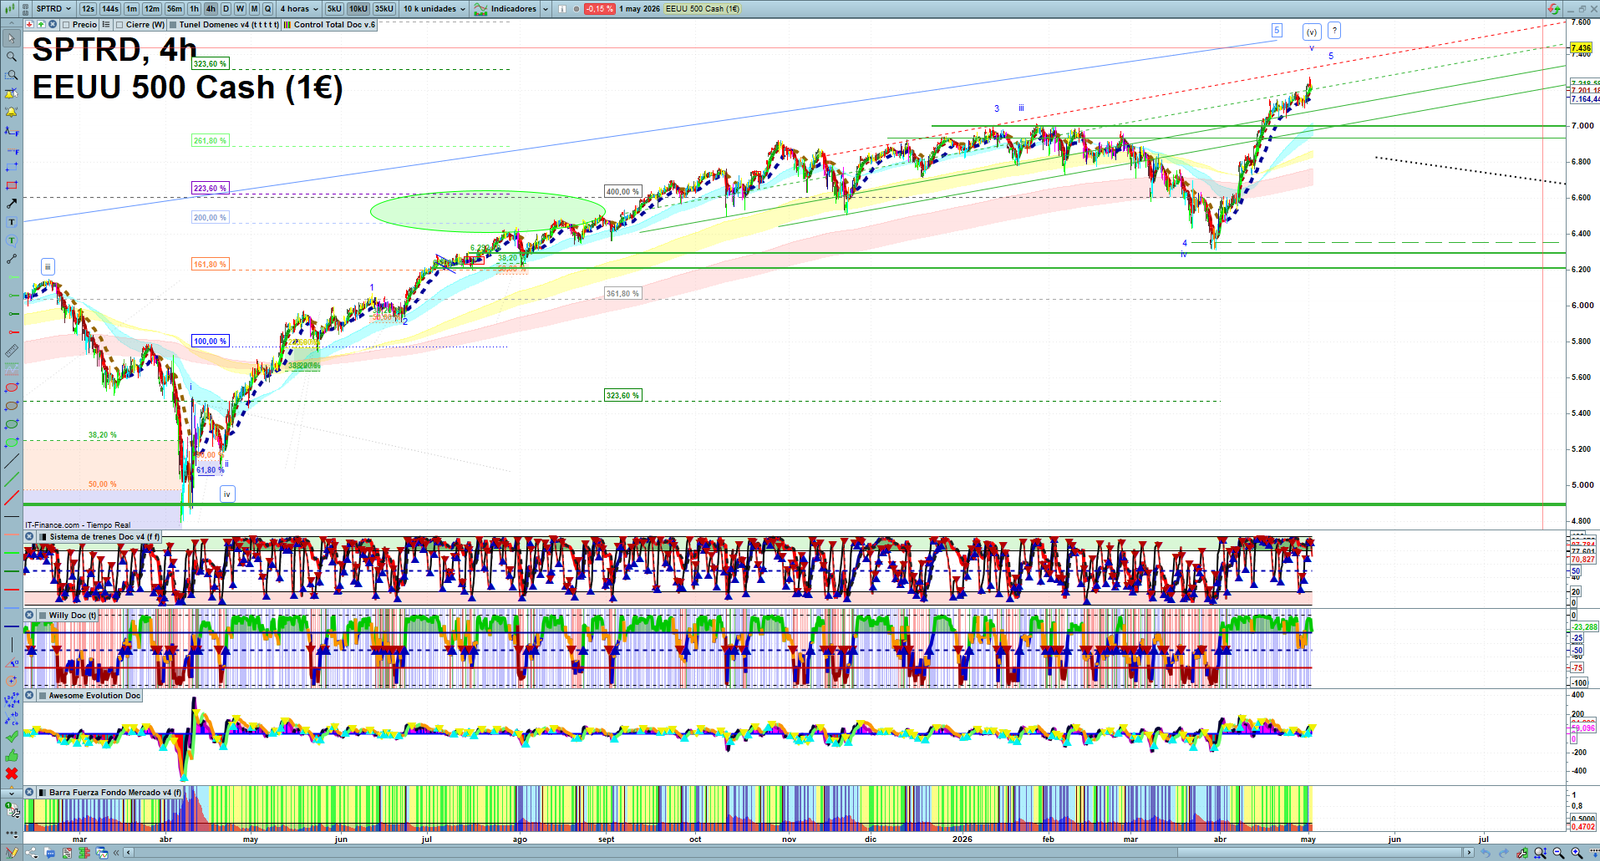This screenshot has width=1600, height=861.
Task: Switch to daily D timeframe
Action: coord(226,9)
